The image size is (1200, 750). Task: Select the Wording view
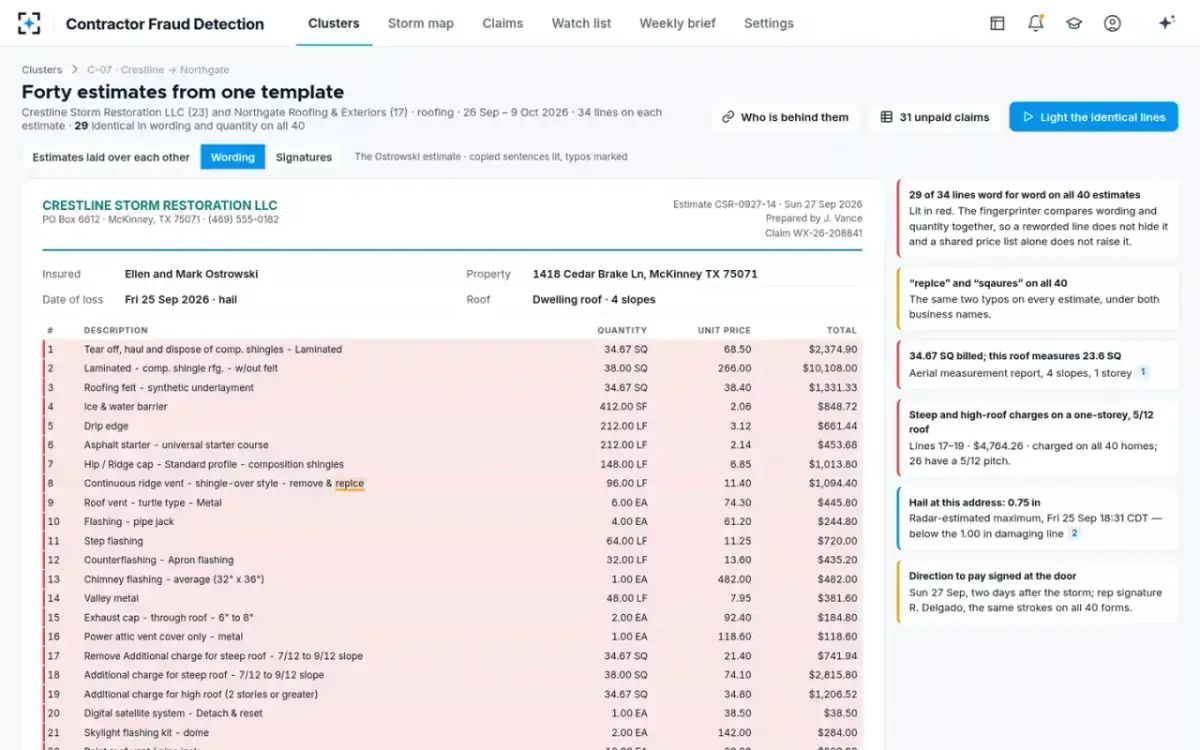coord(233,157)
